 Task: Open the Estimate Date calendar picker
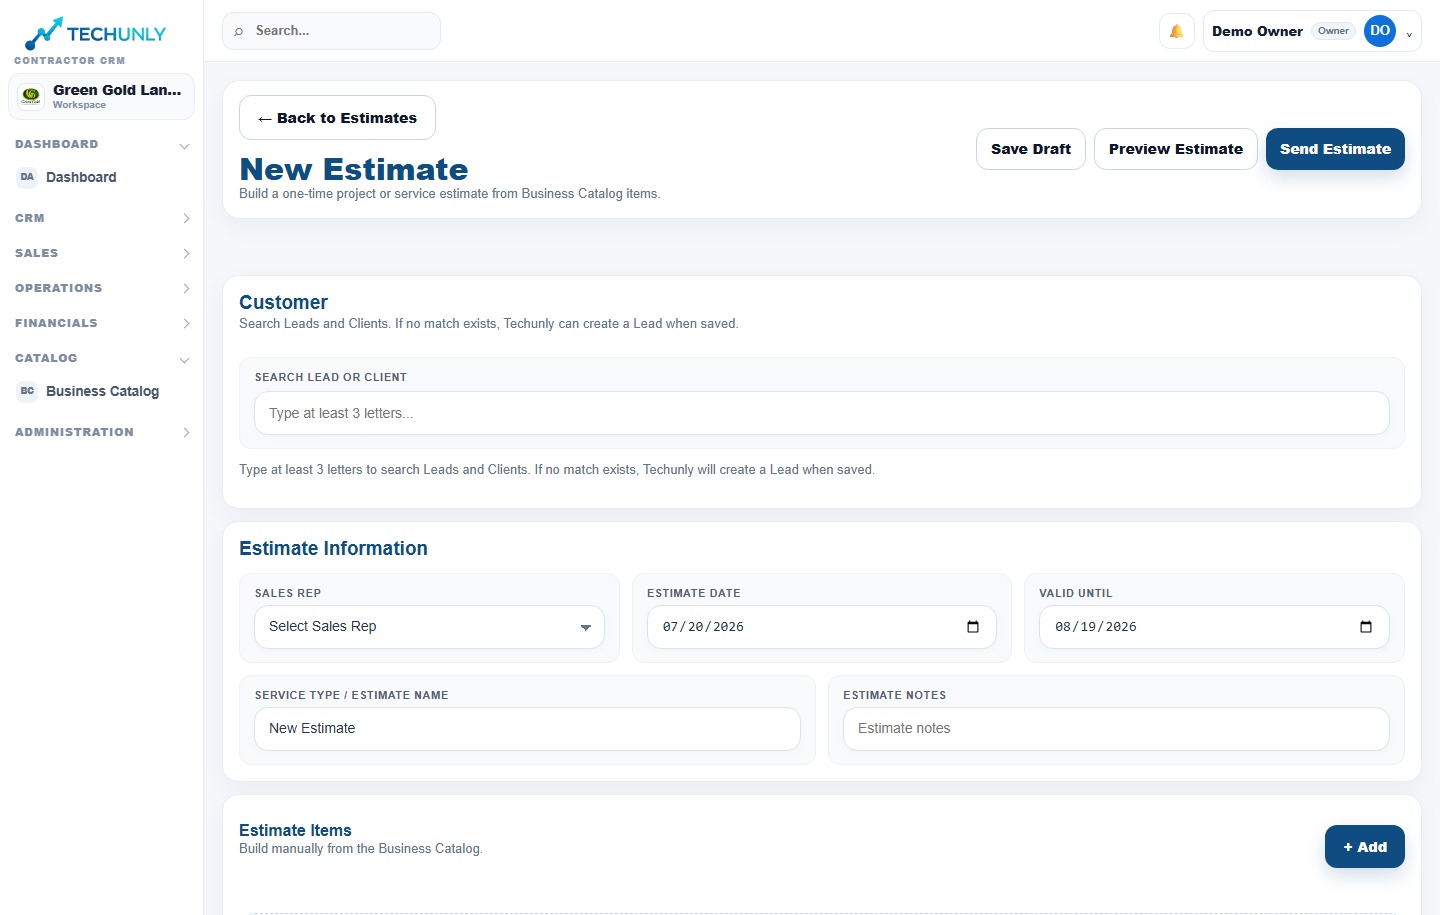tap(973, 627)
